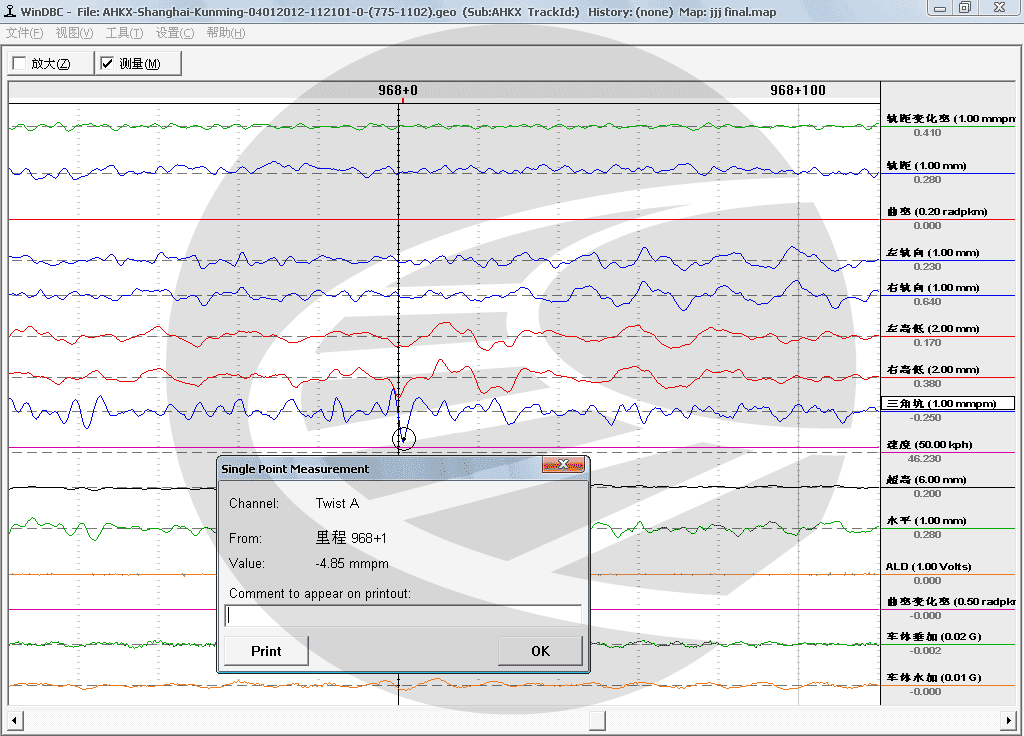The height and width of the screenshot is (736, 1024).
Task: Select the 左轨向 (1.00 mm) channel label
Action: 933,253
